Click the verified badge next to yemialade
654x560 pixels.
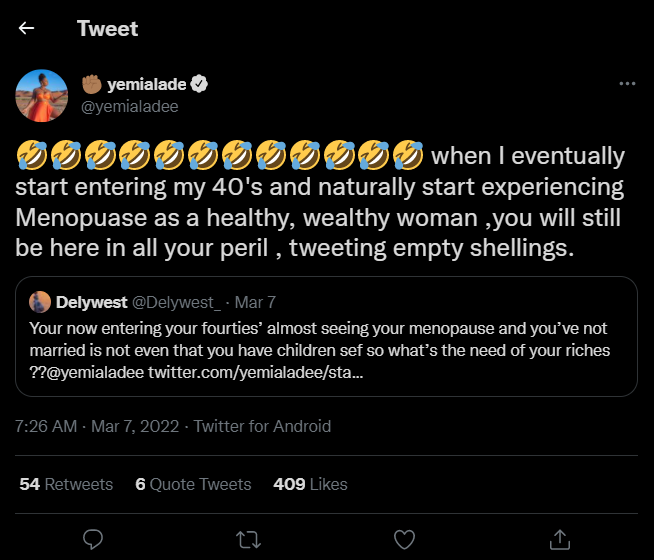click(x=199, y=84)
